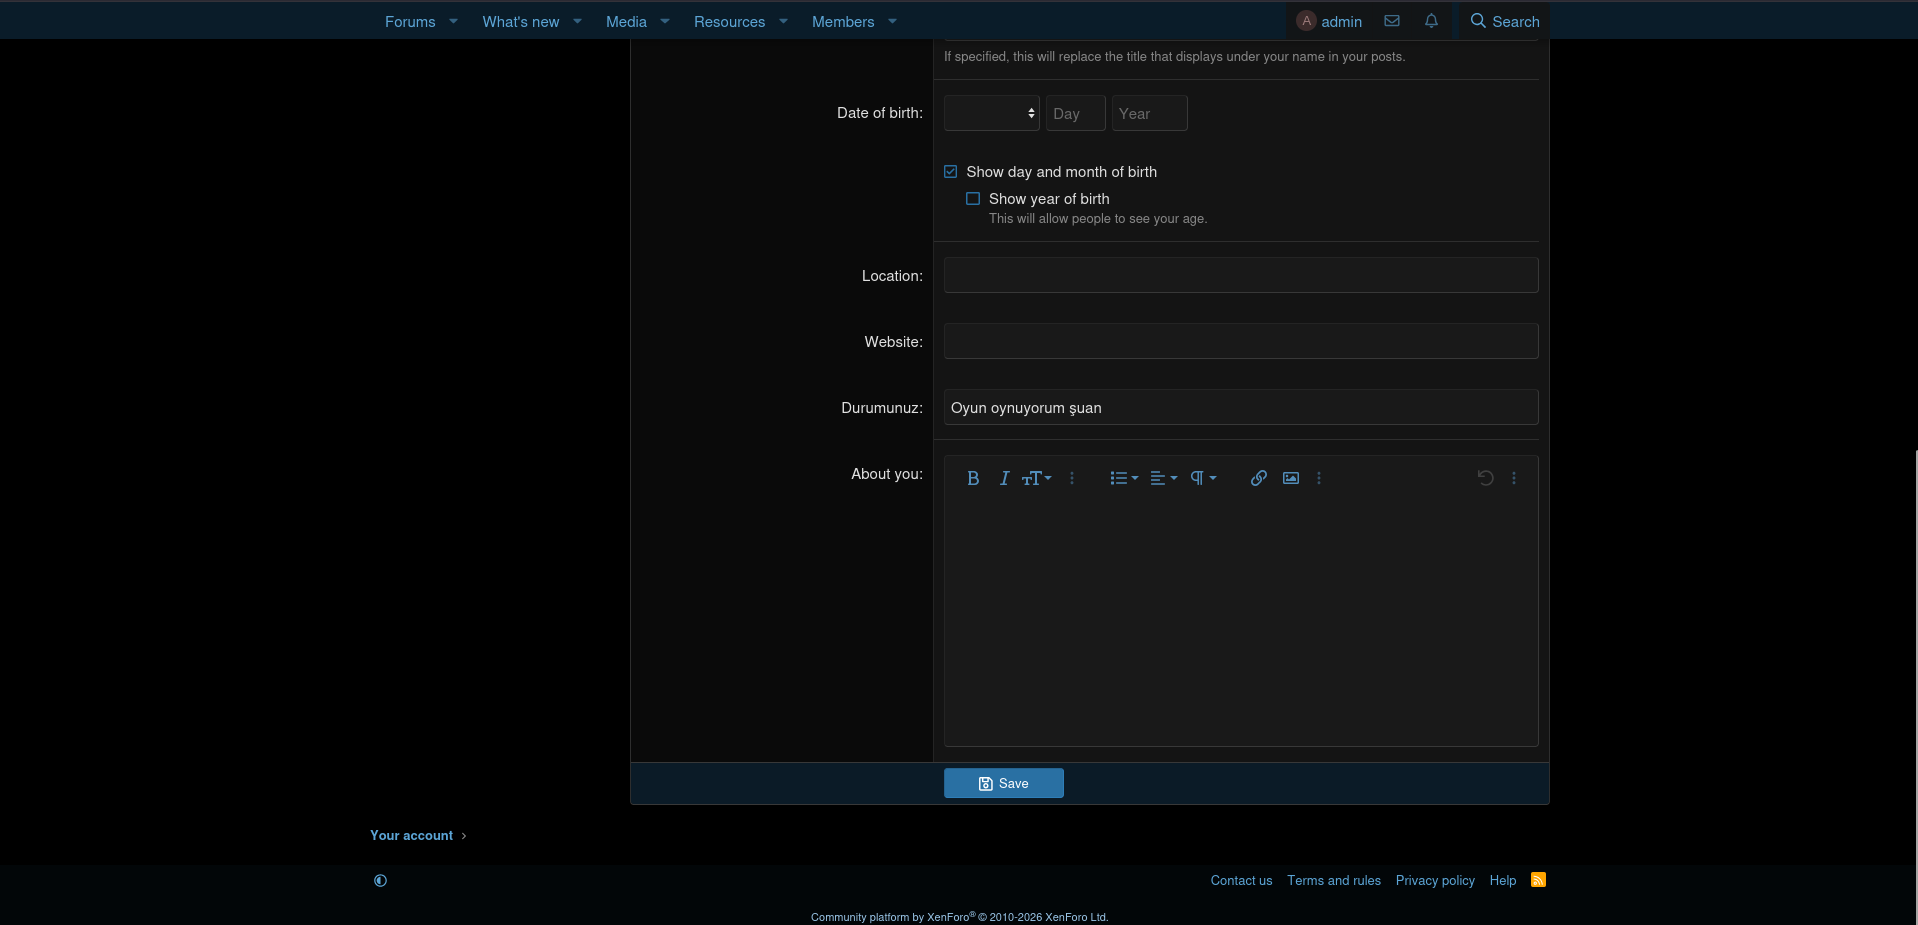Image resolution: width=1918 pixels, height=925 pixels.
Task: Expand the Forums dropdown arrow
Action: 454,21
